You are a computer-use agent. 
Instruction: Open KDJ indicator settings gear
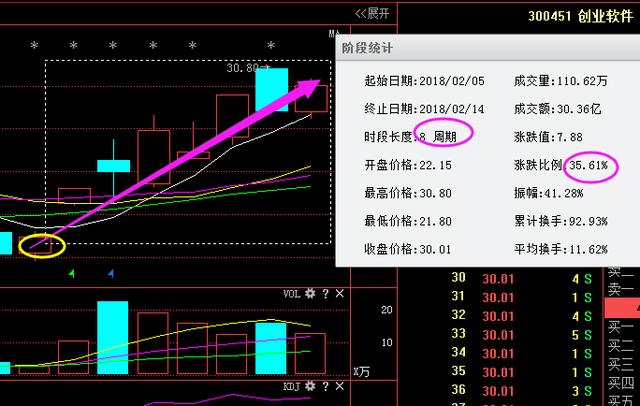pos(310,386)
